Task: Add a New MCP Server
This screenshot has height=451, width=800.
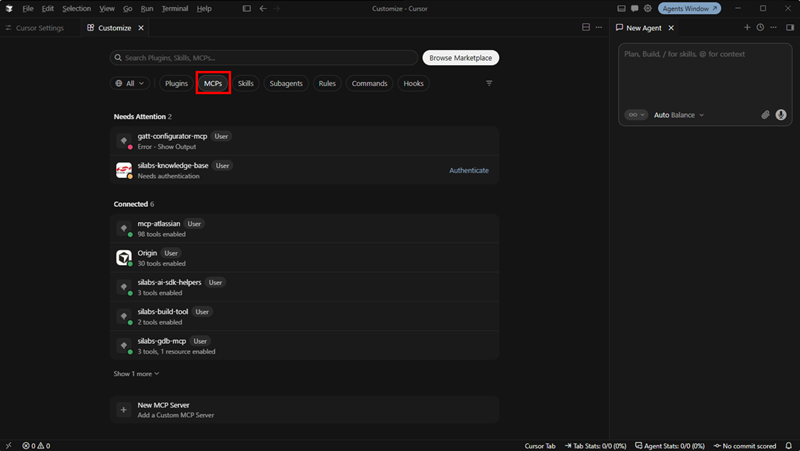Action: point(304,410)
